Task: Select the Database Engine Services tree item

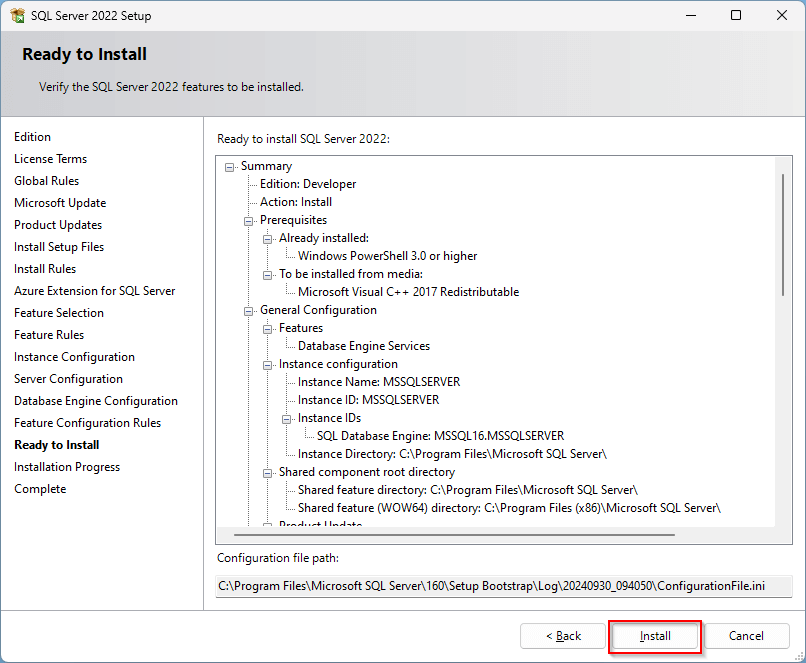Action: [x=363, y=346]
